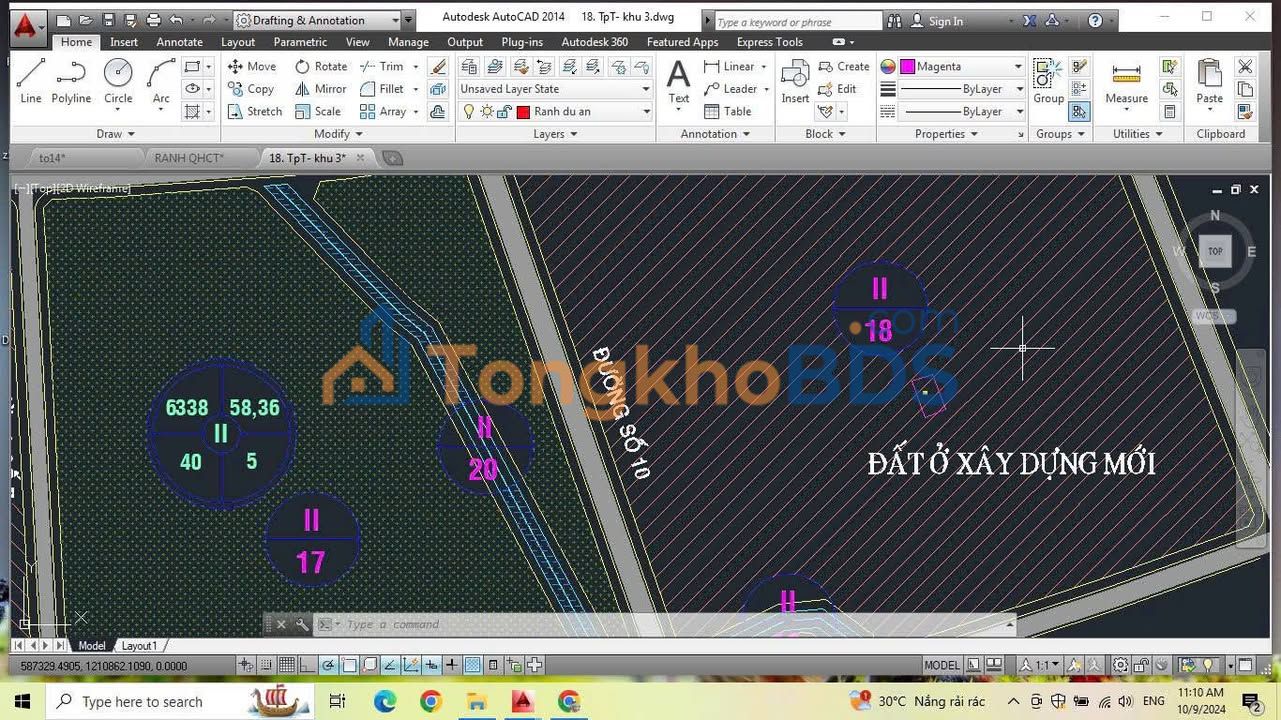
Task: Click the red Ranh du an layer color swatch
Action: [522, 112]
